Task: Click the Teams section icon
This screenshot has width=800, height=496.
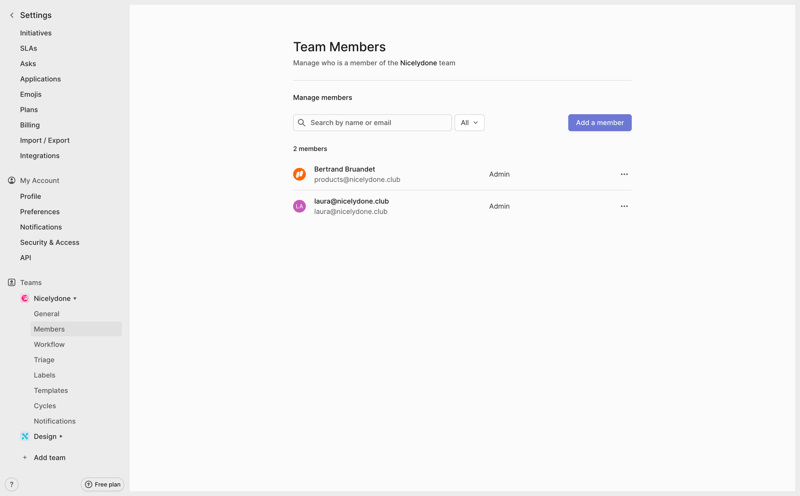Action: [x=12, y=282]
